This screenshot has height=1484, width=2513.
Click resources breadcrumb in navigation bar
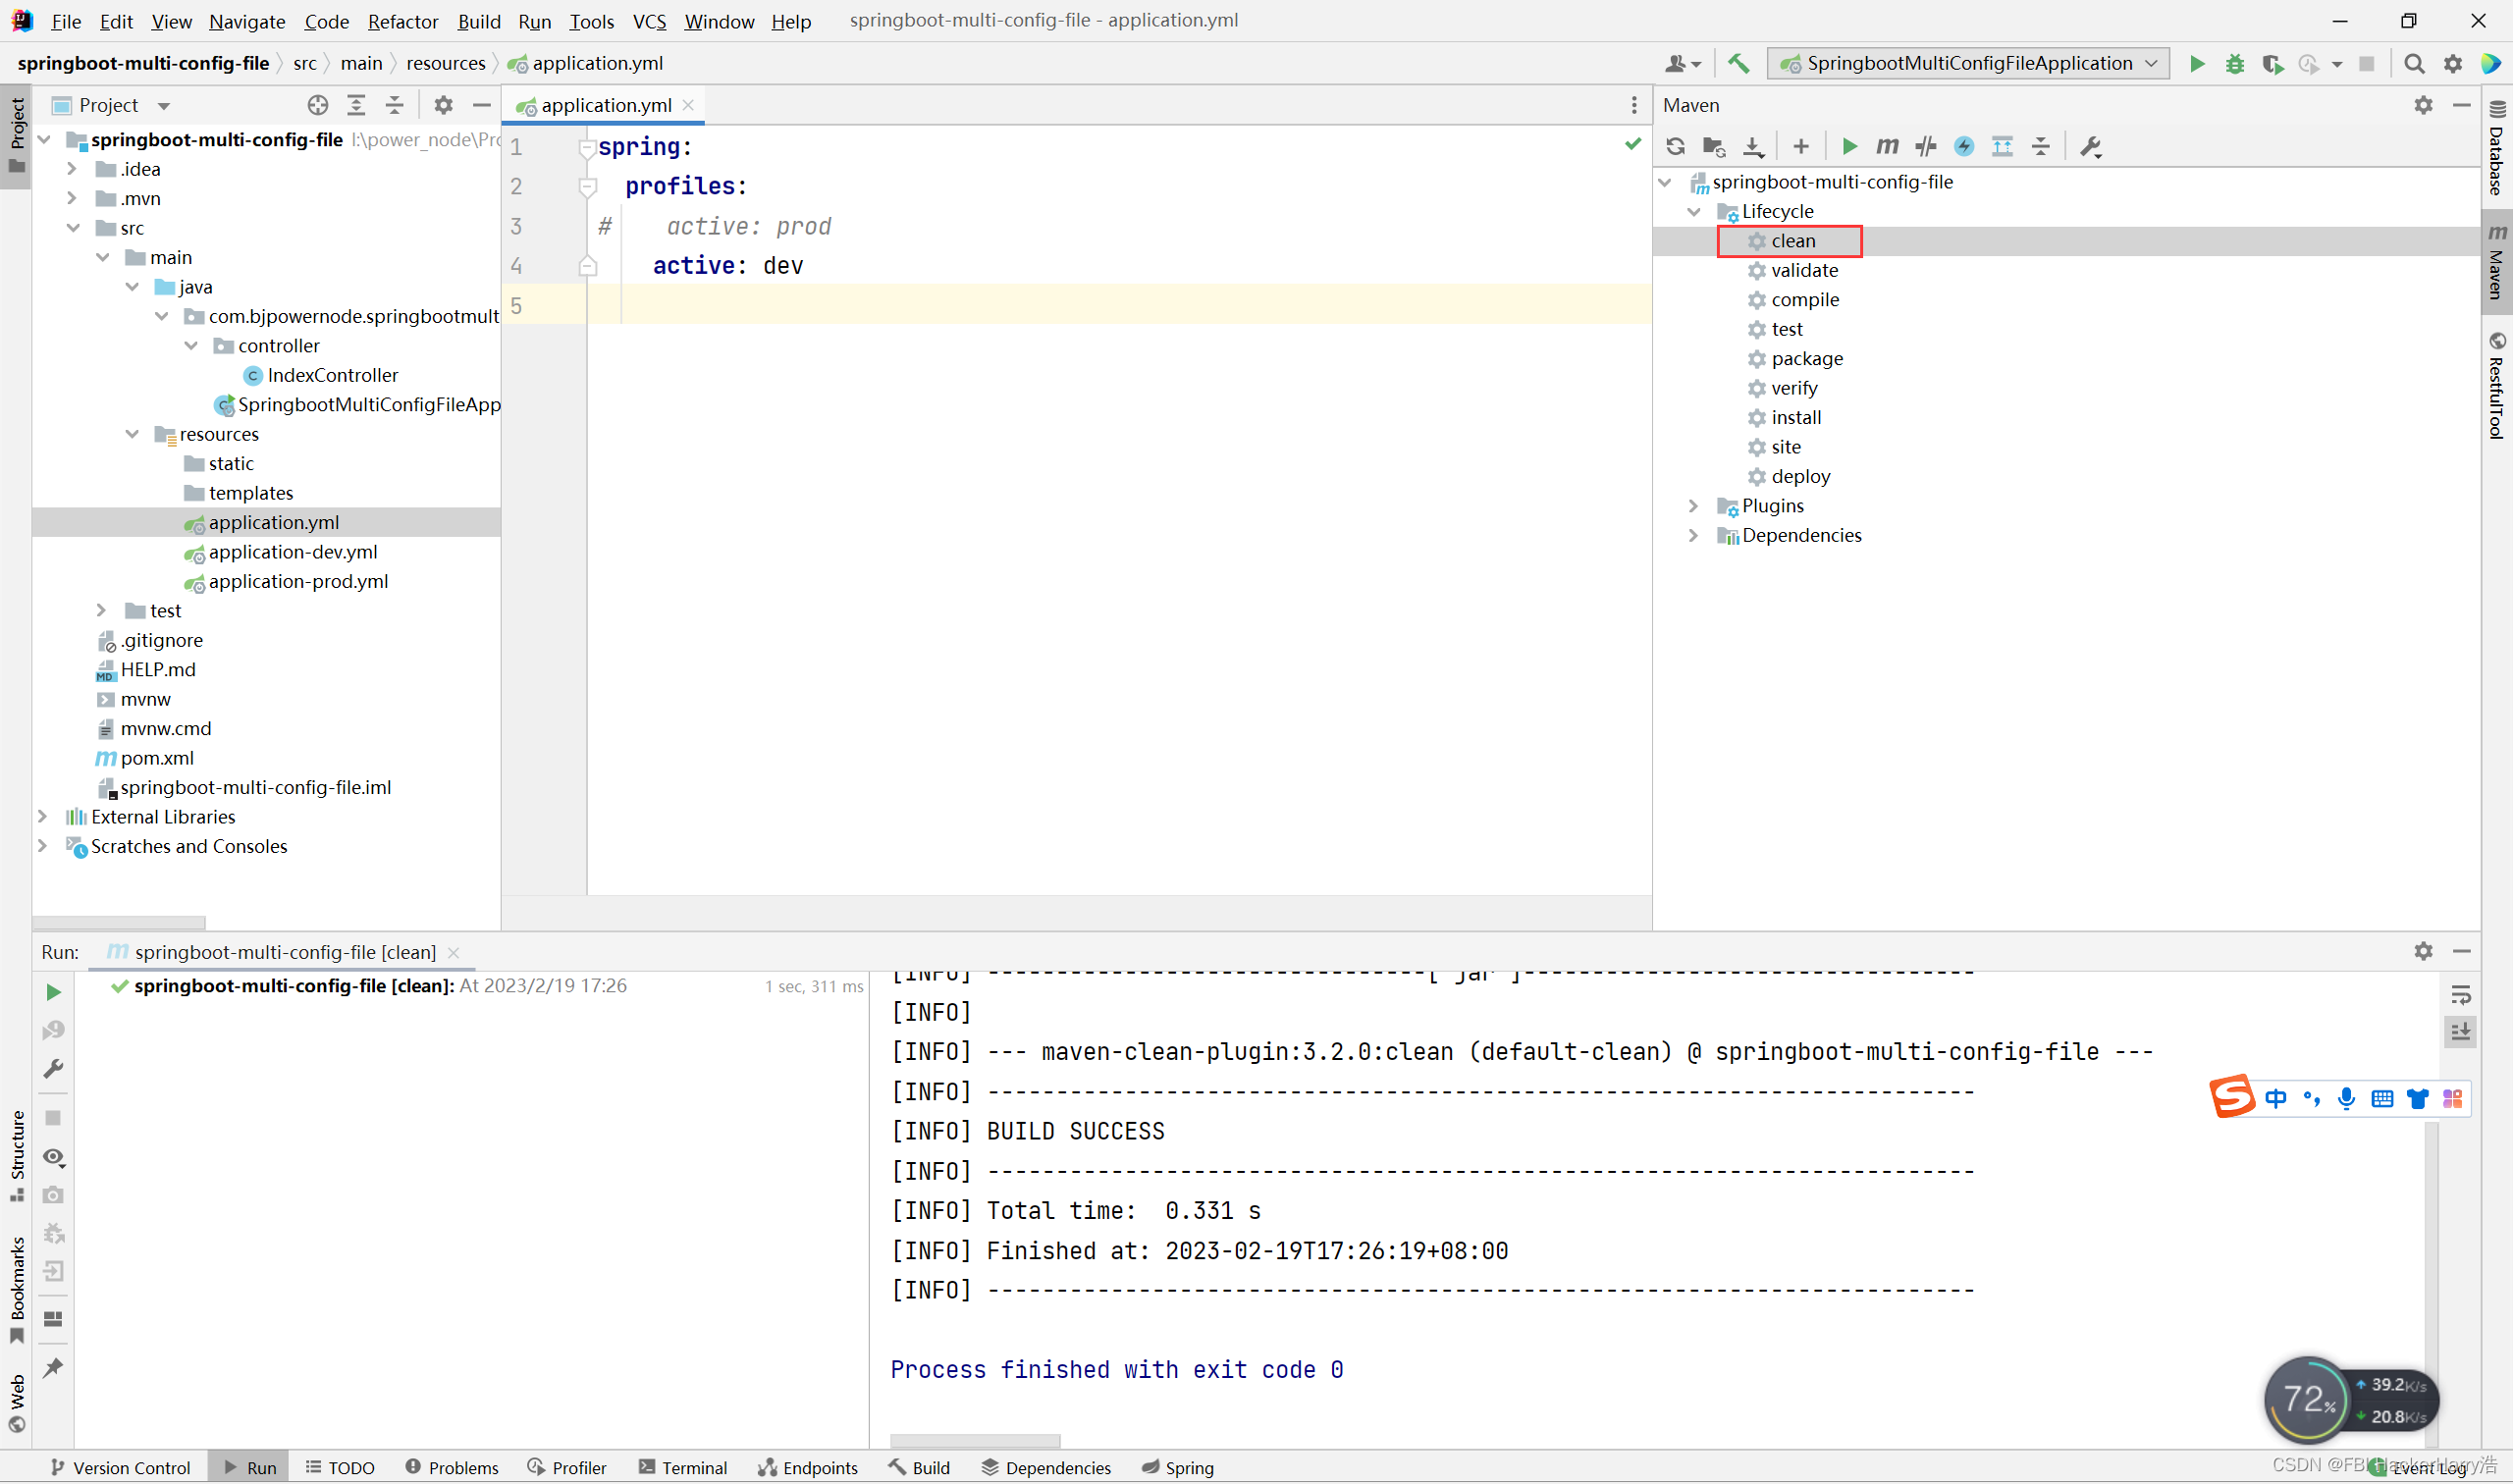click(445, 63)
